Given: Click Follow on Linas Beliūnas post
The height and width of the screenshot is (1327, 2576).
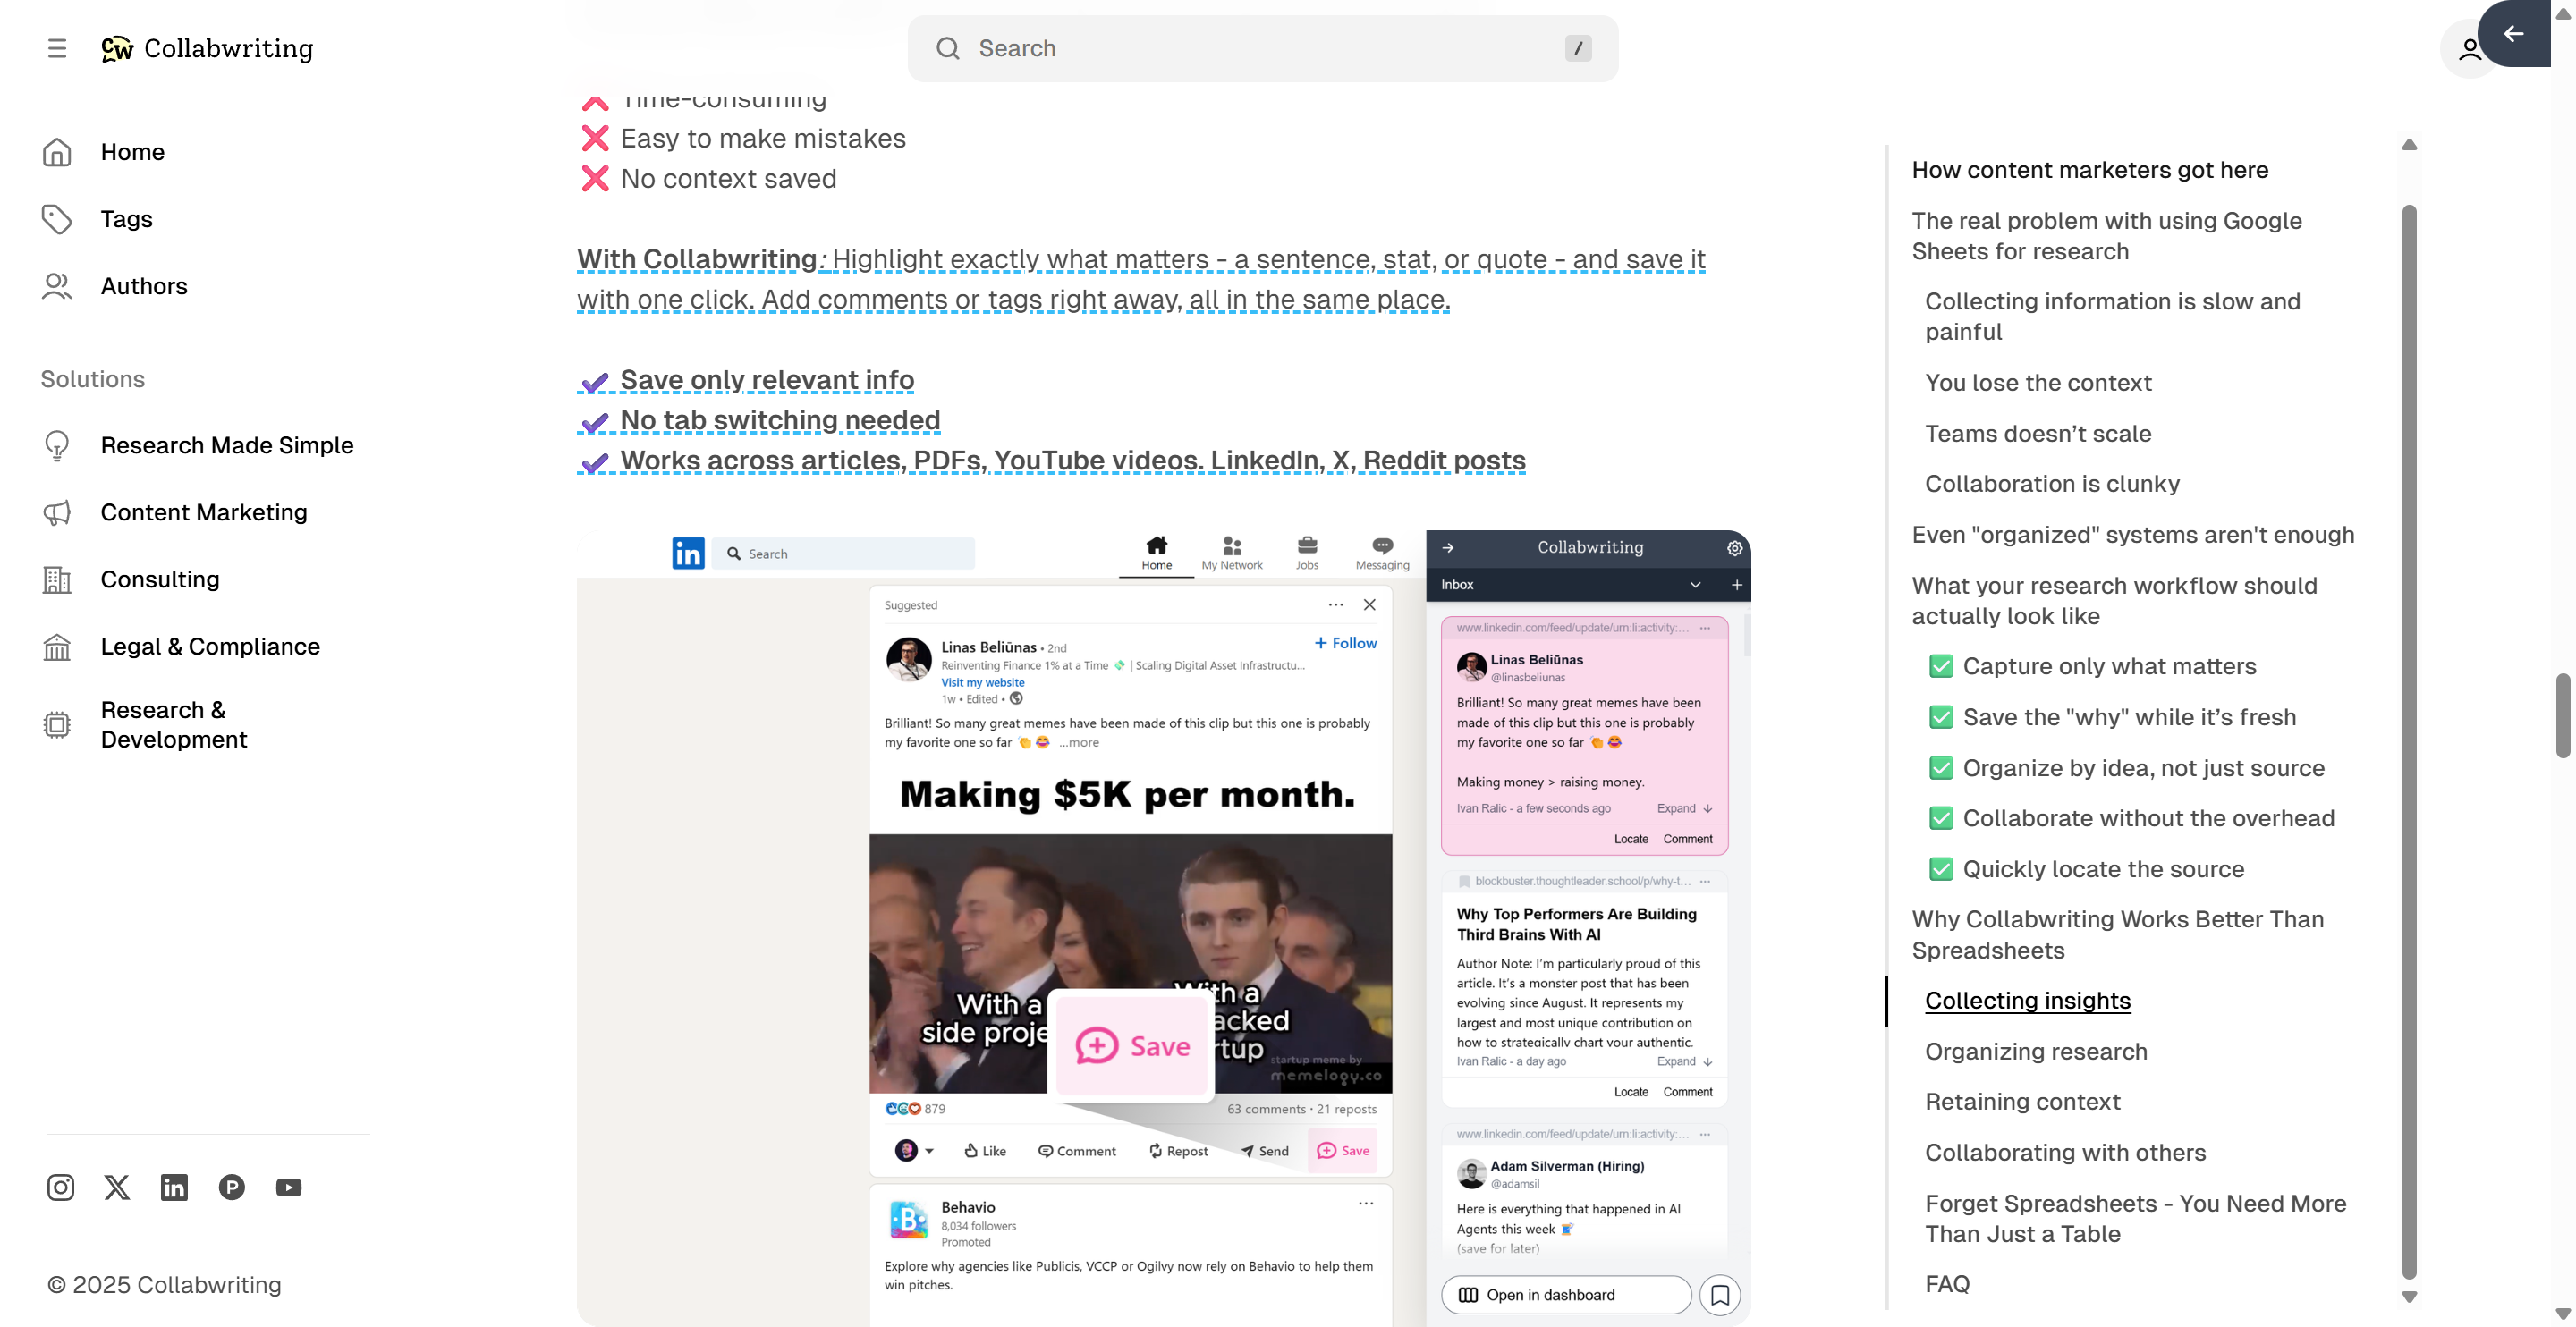Looking at the screenshot, I should click(x=1345, y=643).
